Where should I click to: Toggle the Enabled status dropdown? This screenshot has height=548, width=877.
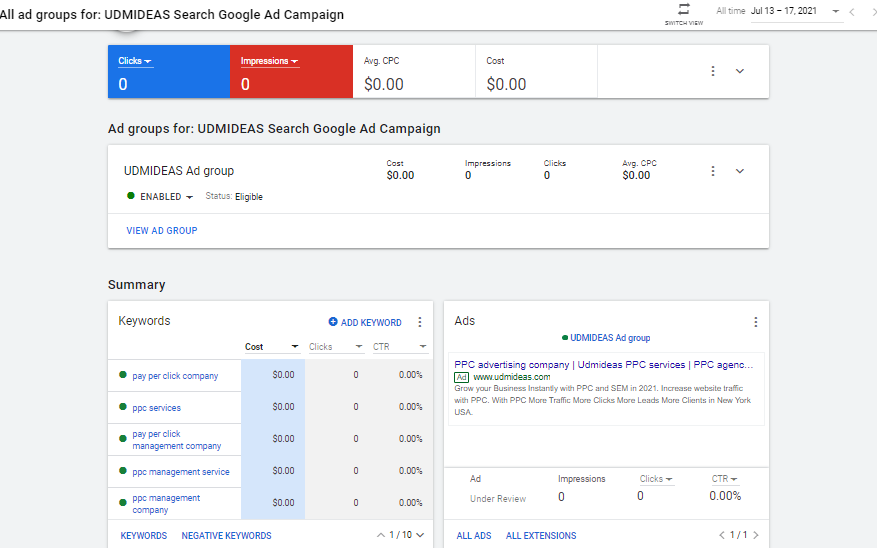coord(189,198)
